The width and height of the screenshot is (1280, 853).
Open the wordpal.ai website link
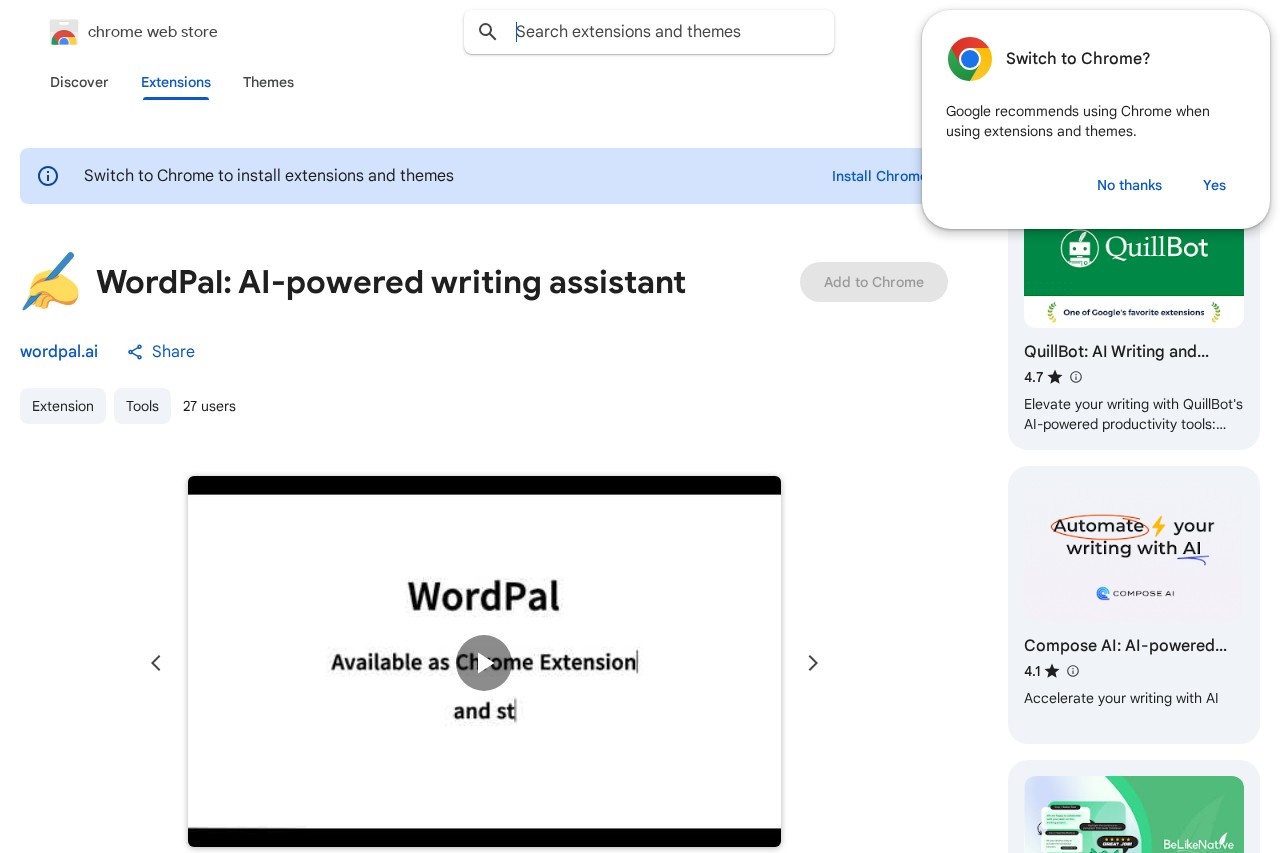point(59,352)
